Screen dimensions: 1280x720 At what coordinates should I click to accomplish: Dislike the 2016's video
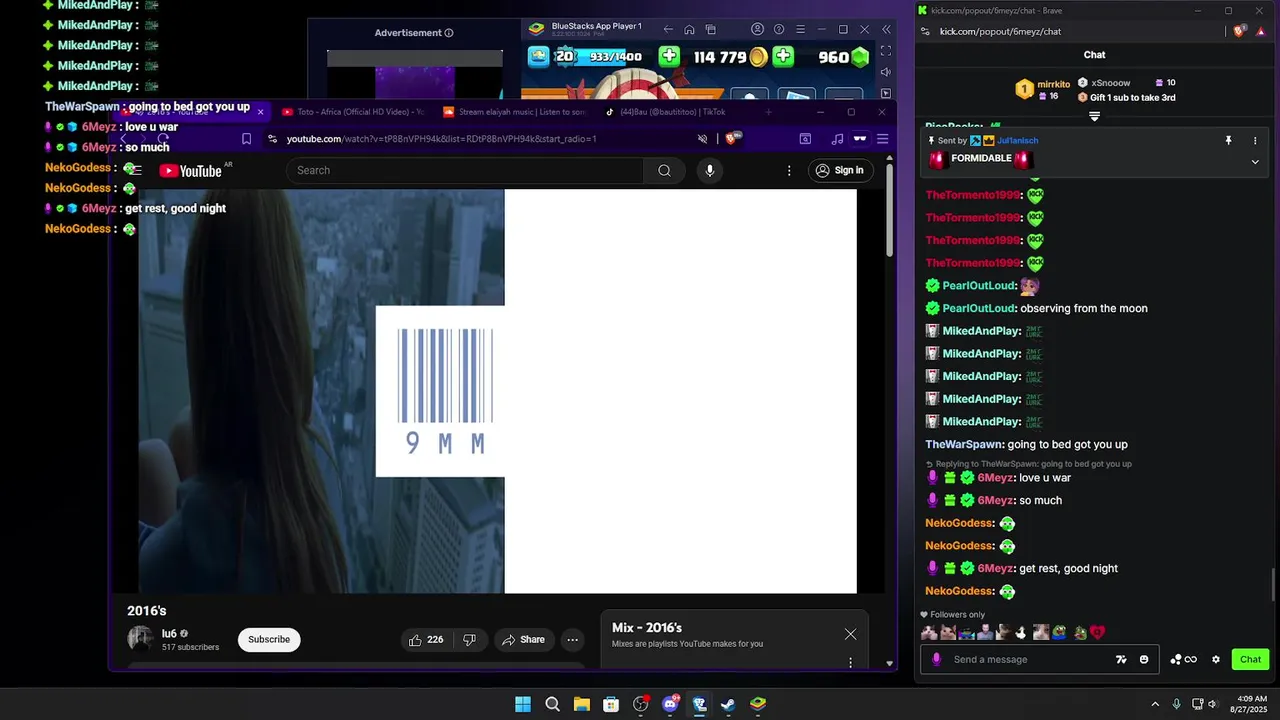(469, 640)
